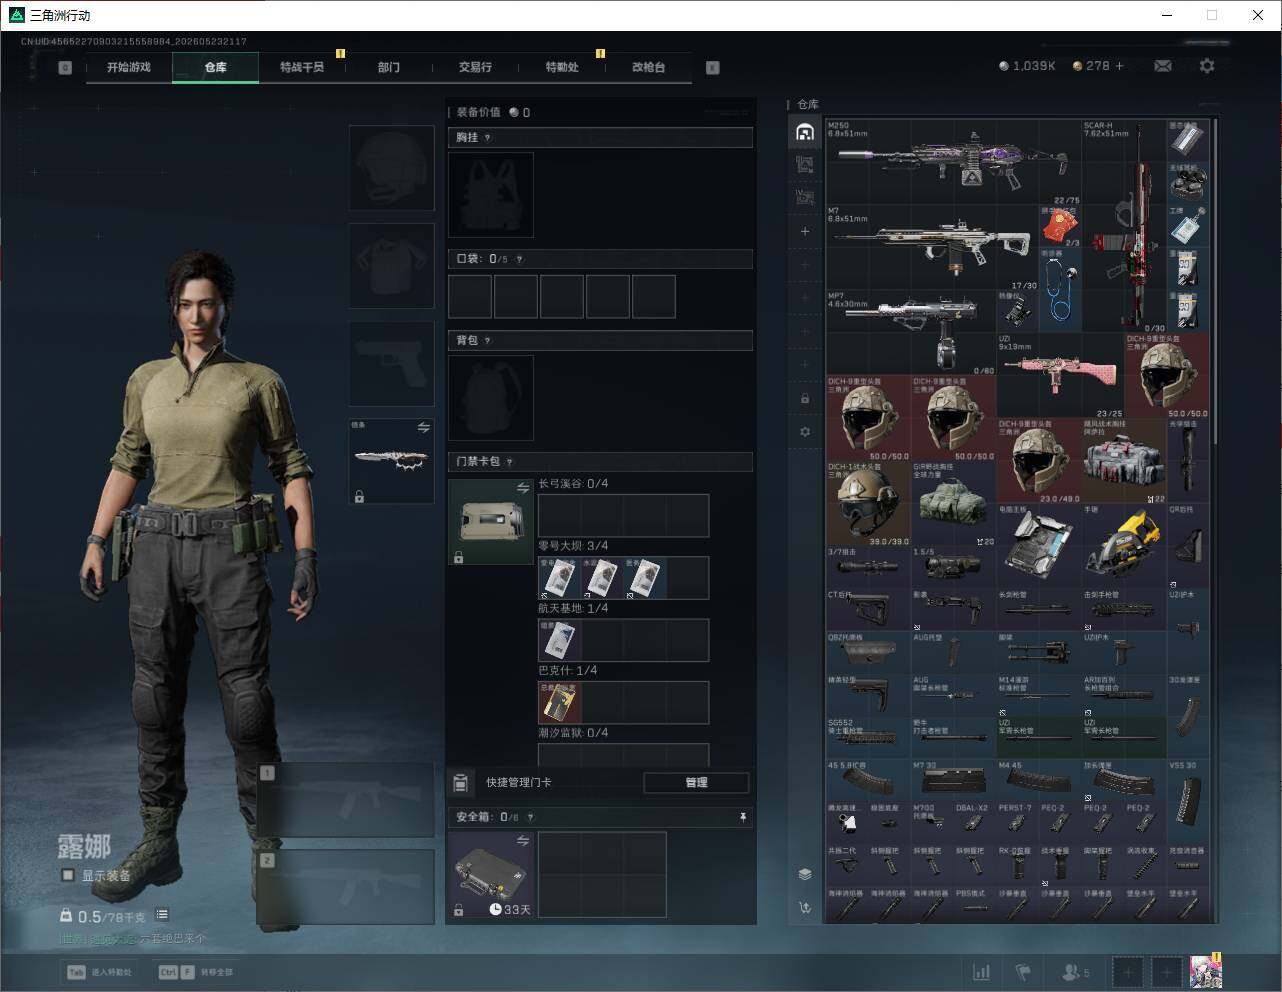This screenshot has width=1282, height=992.
Task: Click the swap icon on the keycard bag
Action: tap(523, 488)
